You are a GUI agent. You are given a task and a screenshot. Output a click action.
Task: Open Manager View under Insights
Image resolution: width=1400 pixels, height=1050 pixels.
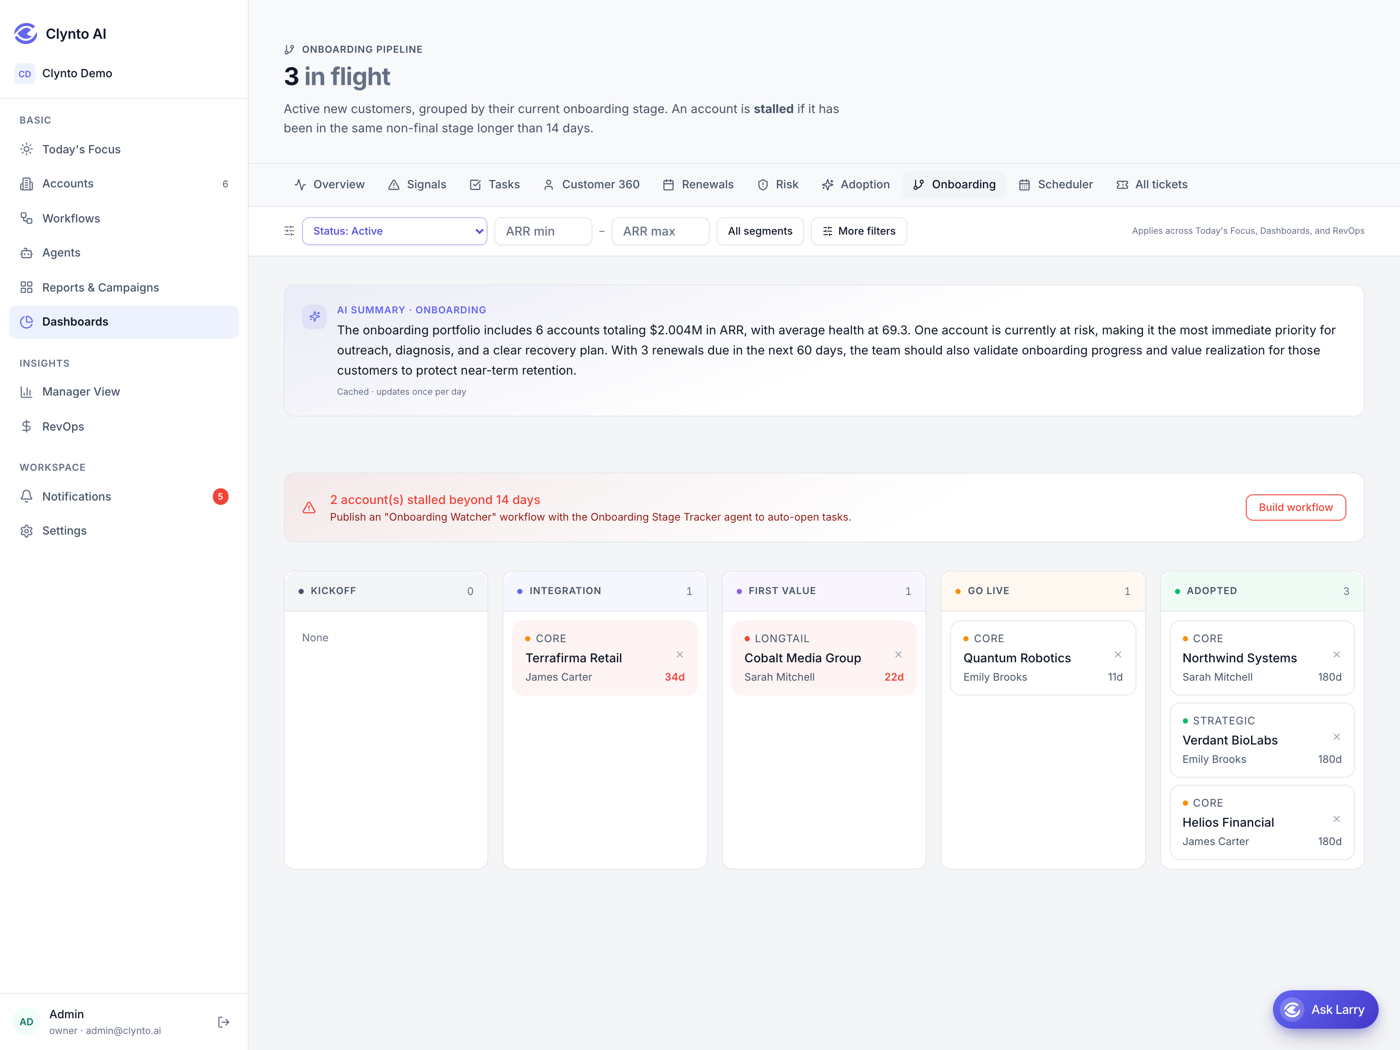tap(124, 392)
